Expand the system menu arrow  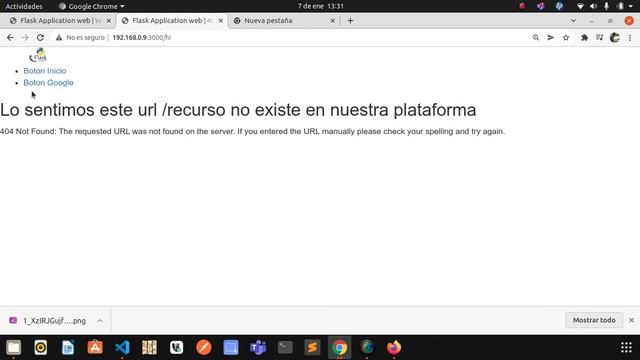click(x=631, y=6)
